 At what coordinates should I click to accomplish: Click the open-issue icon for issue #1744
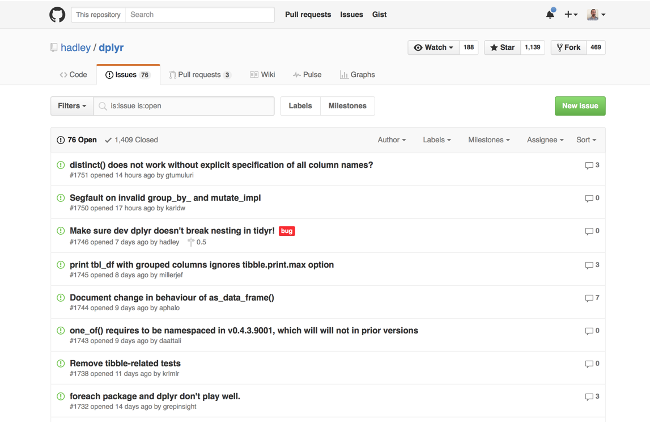click(x=61, y=297)
